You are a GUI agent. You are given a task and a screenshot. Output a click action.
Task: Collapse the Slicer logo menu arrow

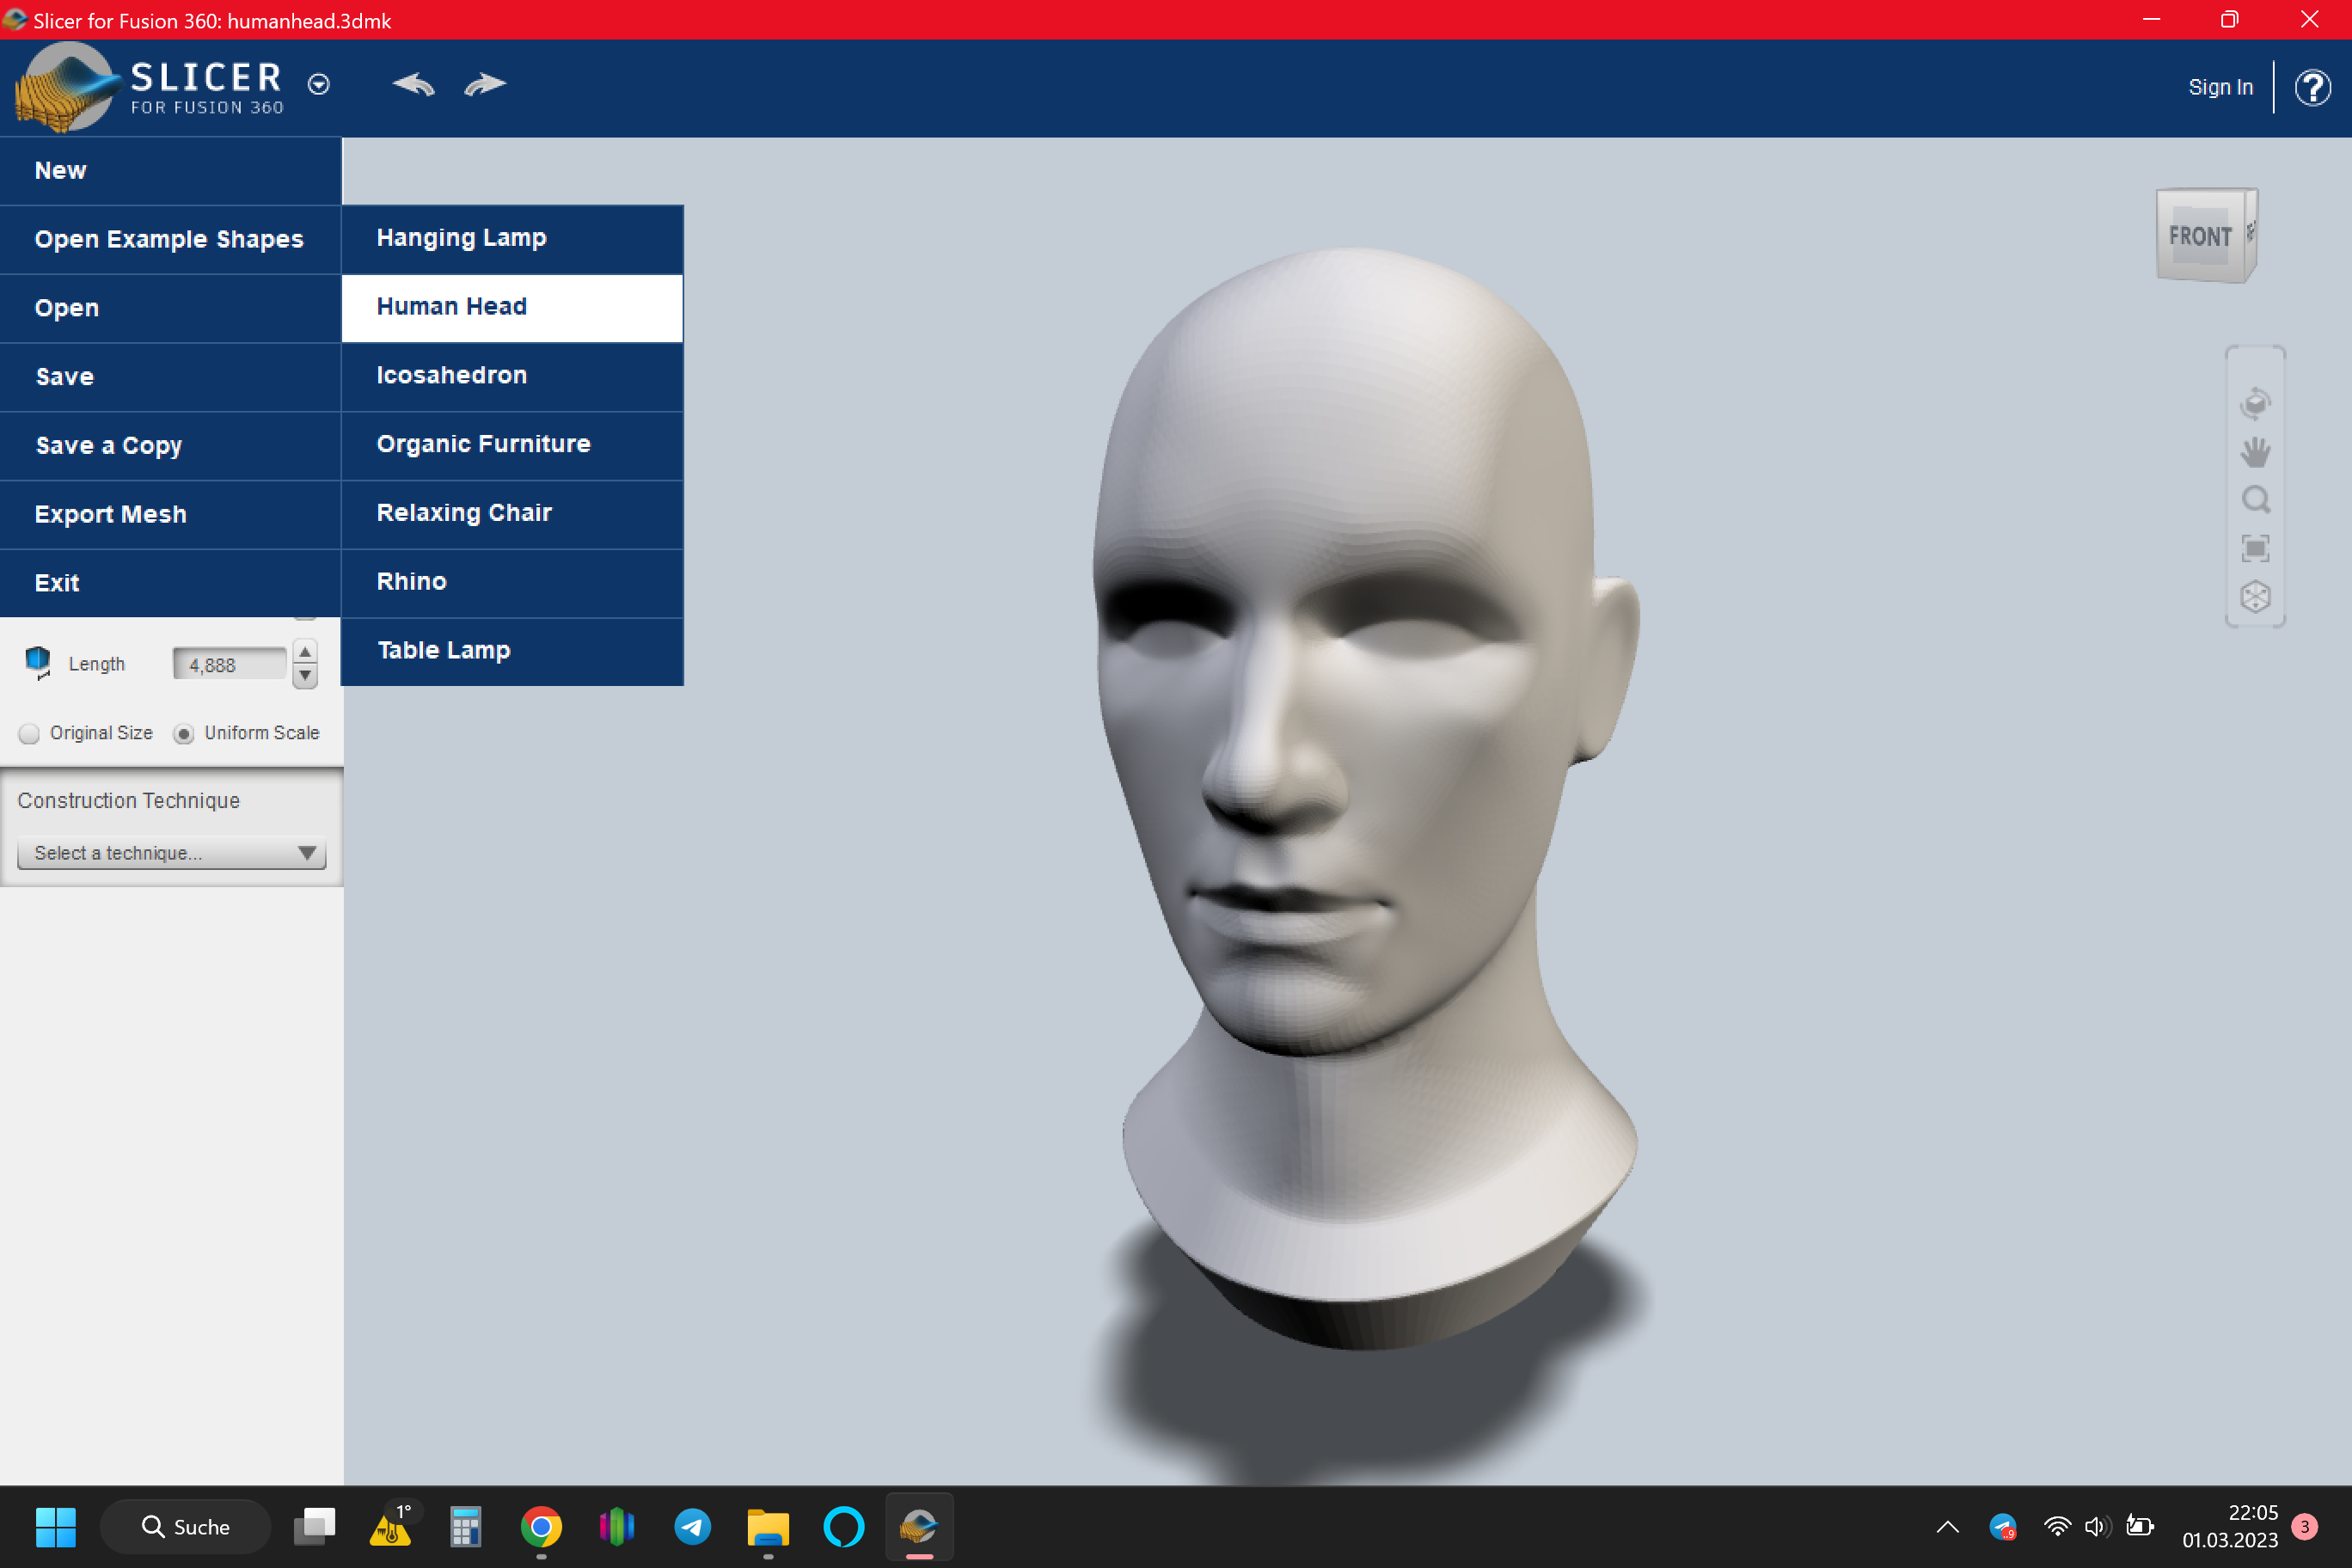click(x=319, y=85)
